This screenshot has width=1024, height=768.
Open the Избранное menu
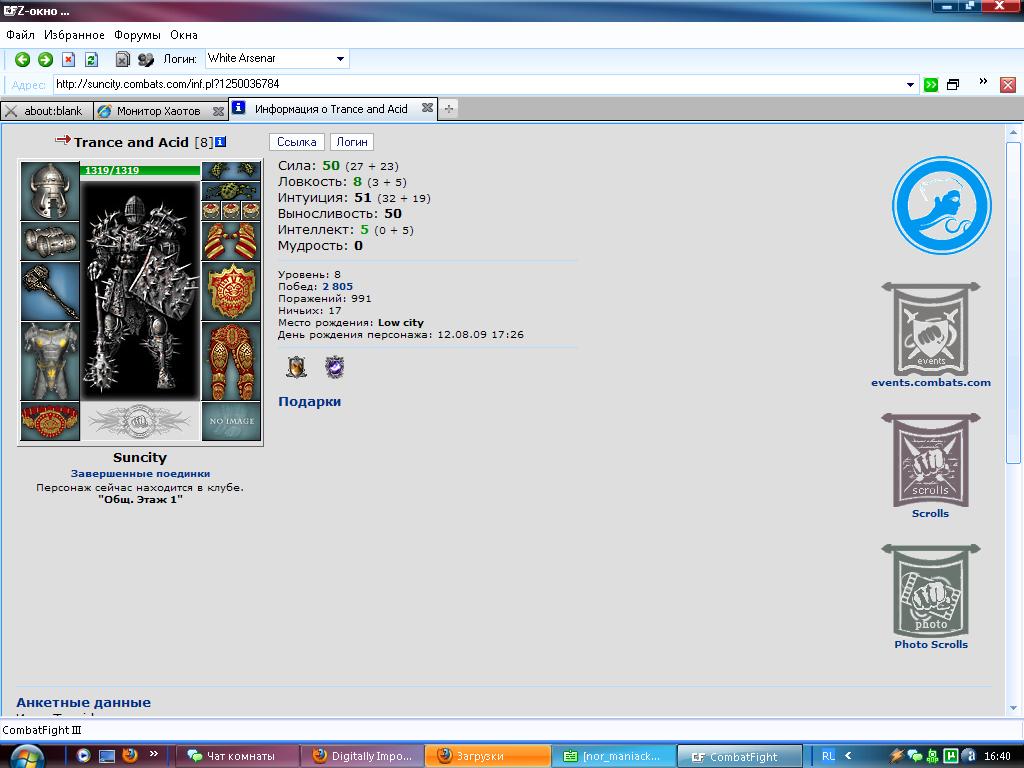coord(74,35)
